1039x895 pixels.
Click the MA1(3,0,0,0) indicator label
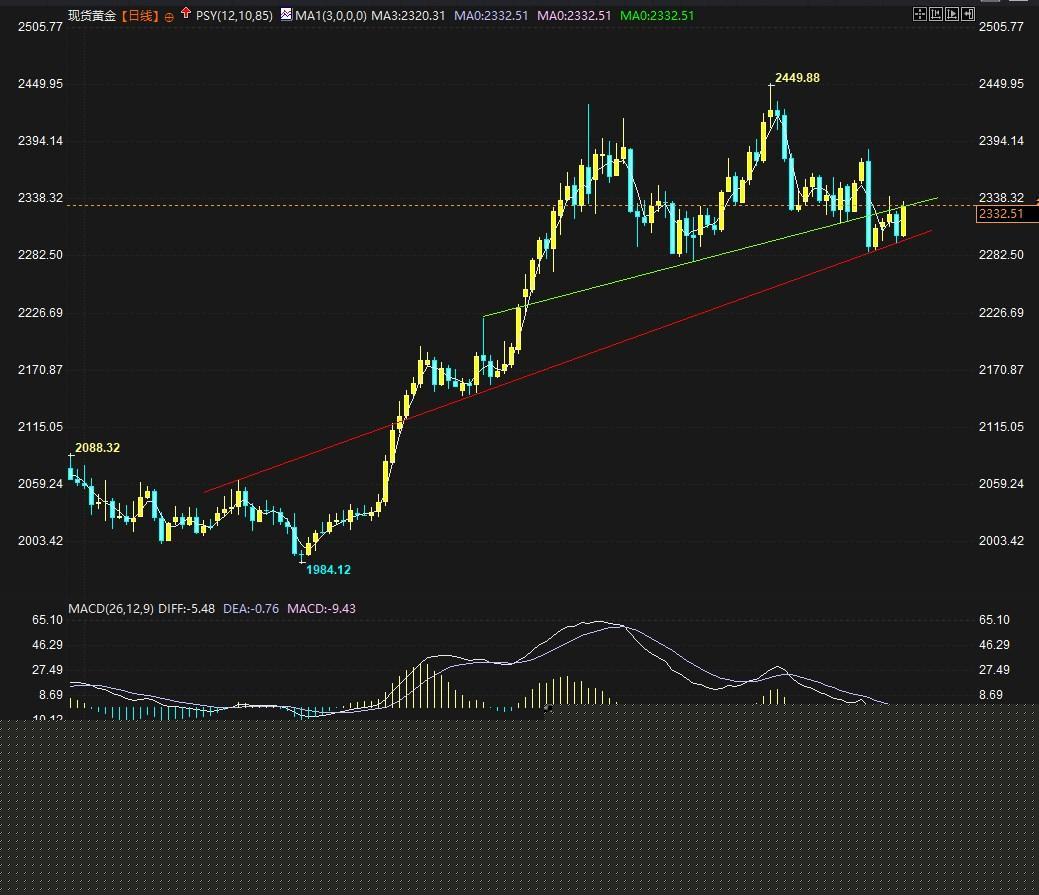[330, 16]
